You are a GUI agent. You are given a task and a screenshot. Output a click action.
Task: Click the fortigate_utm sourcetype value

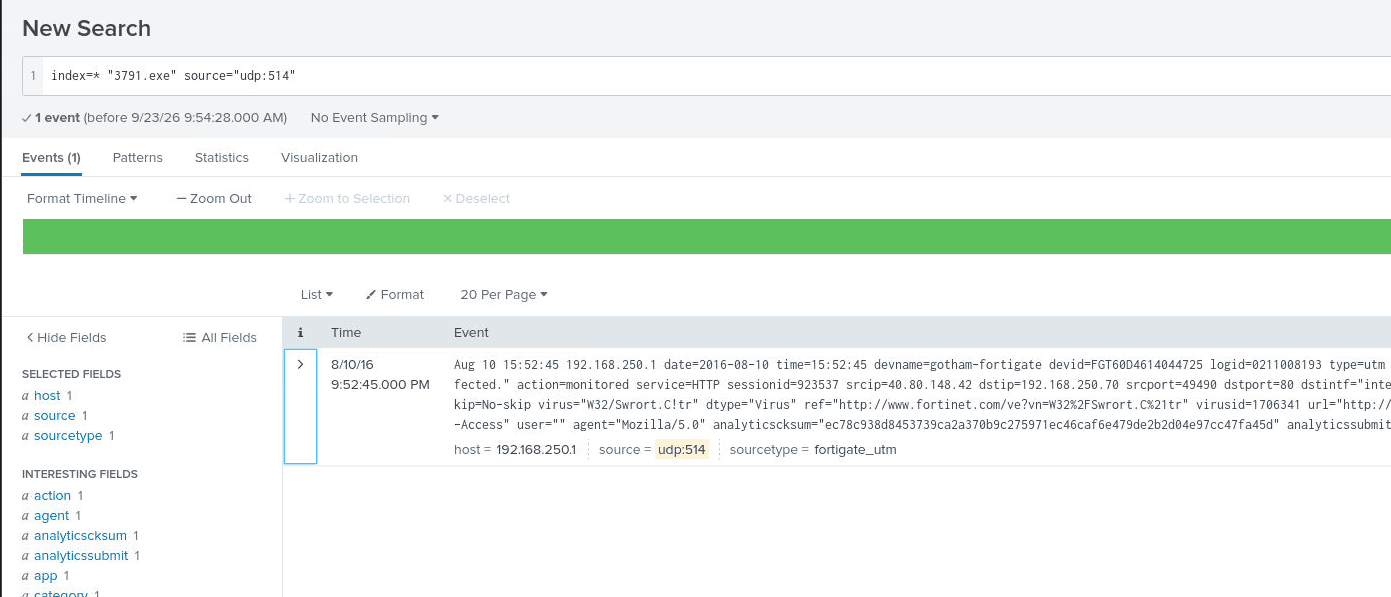(855, 450)
